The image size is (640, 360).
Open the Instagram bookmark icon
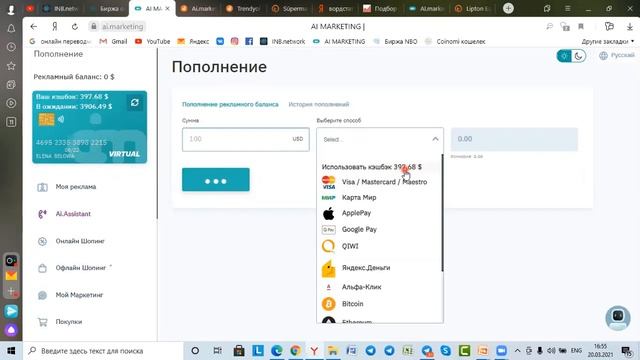click(x=234, y=41)
